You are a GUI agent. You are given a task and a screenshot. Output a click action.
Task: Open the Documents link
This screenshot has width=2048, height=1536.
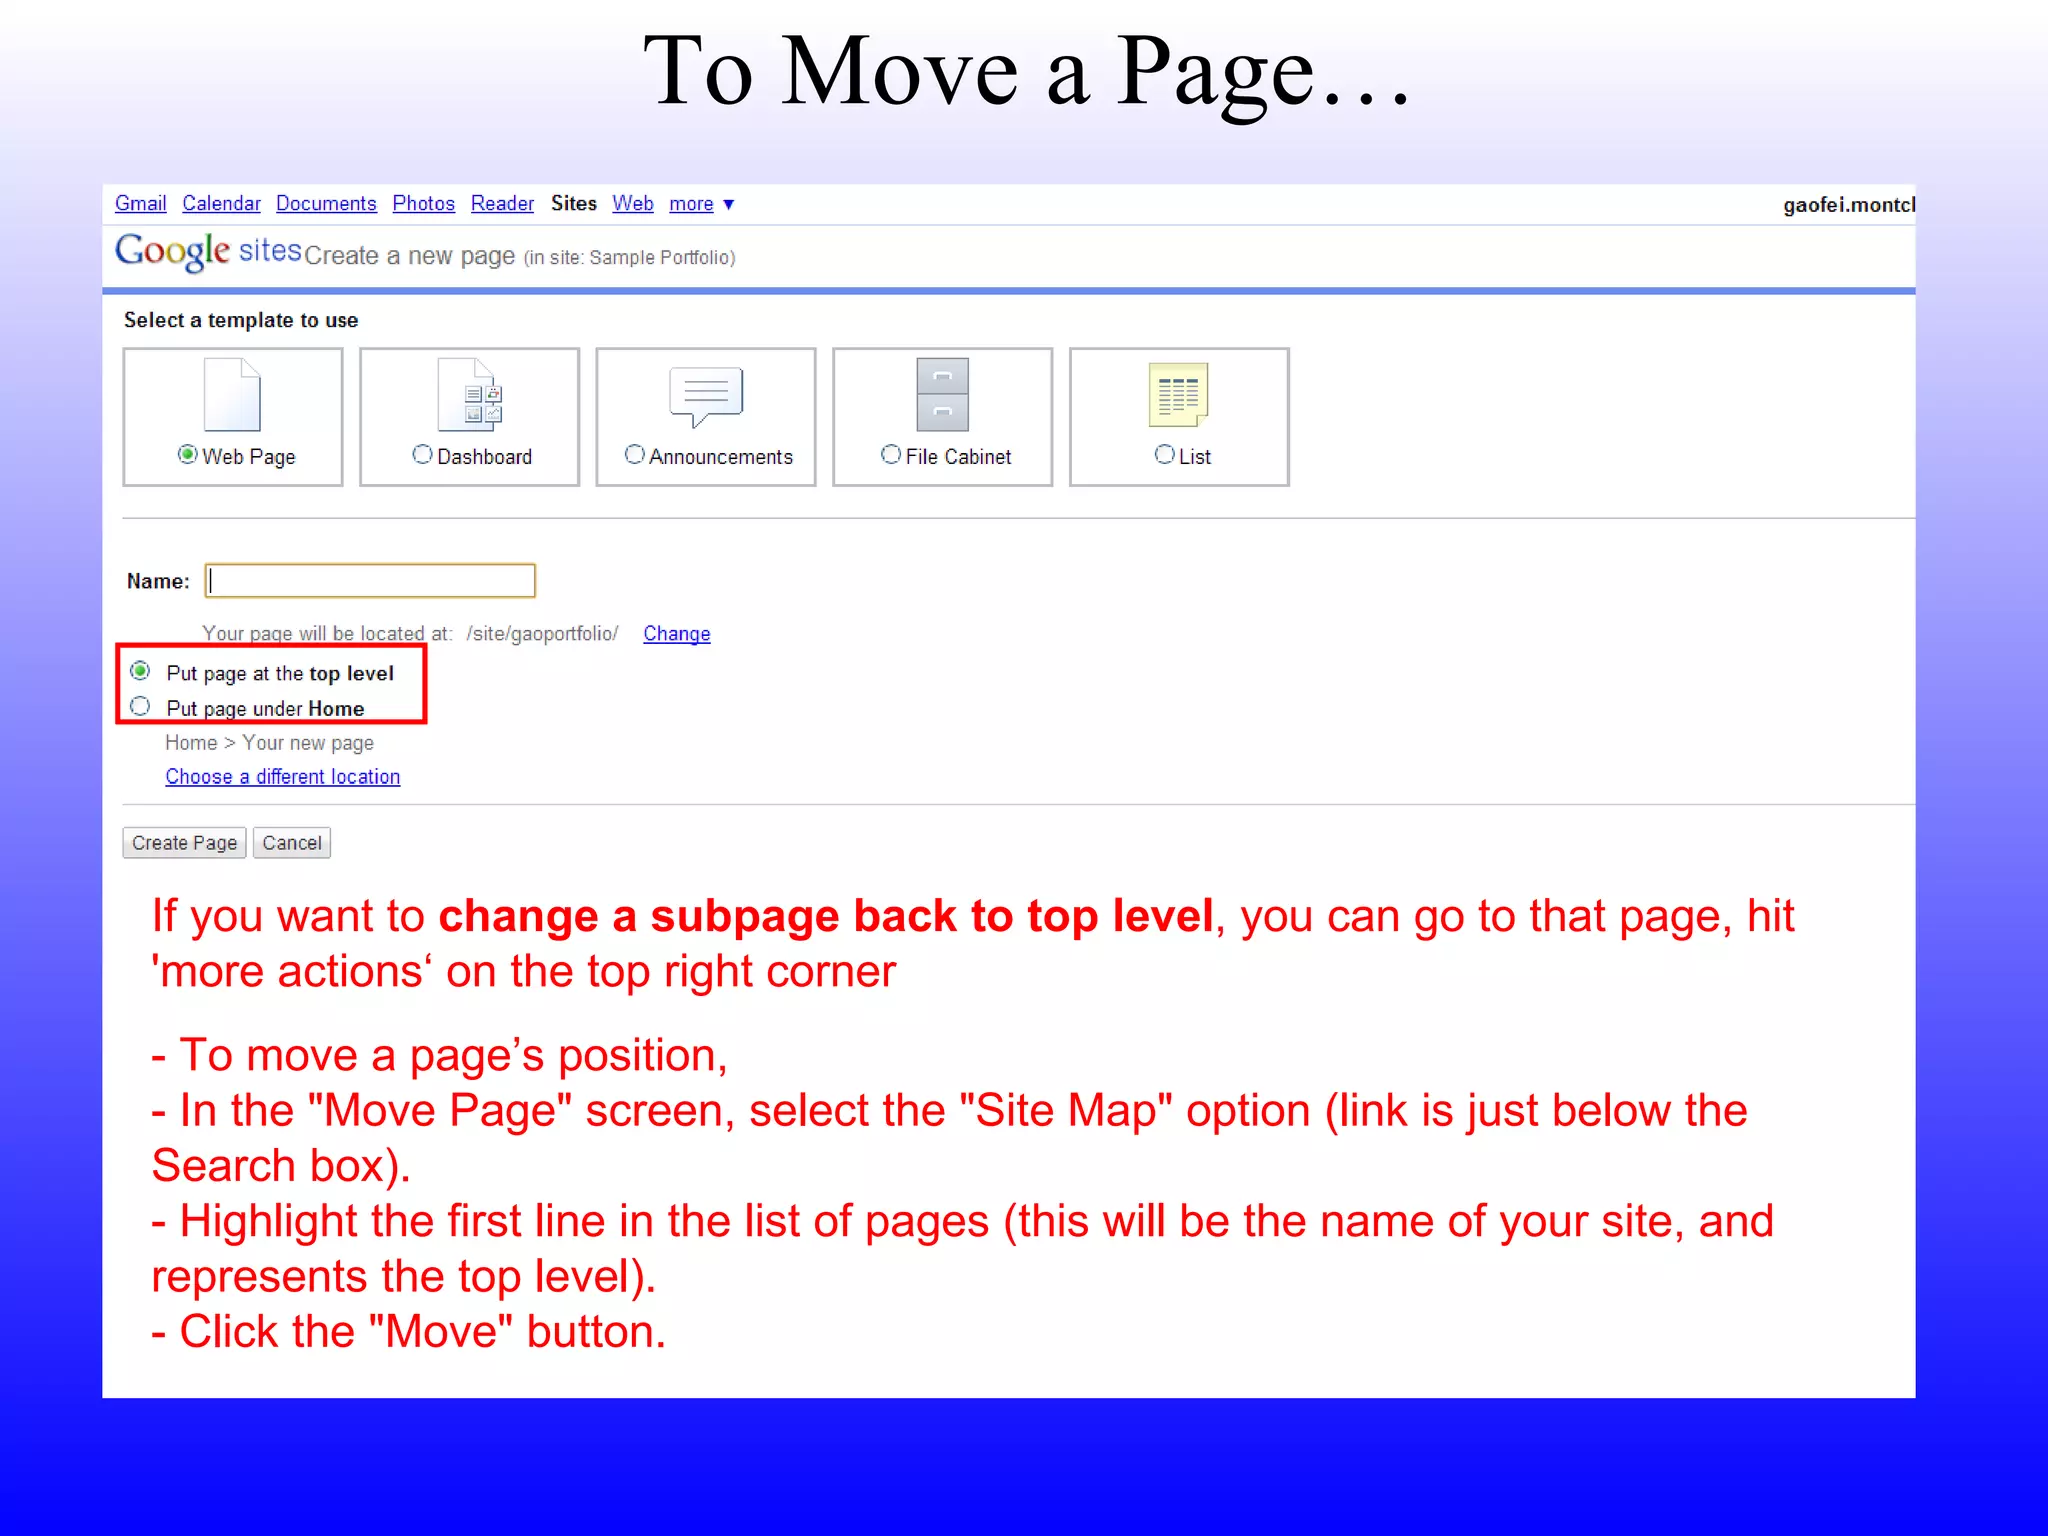(x=326, y=204)
